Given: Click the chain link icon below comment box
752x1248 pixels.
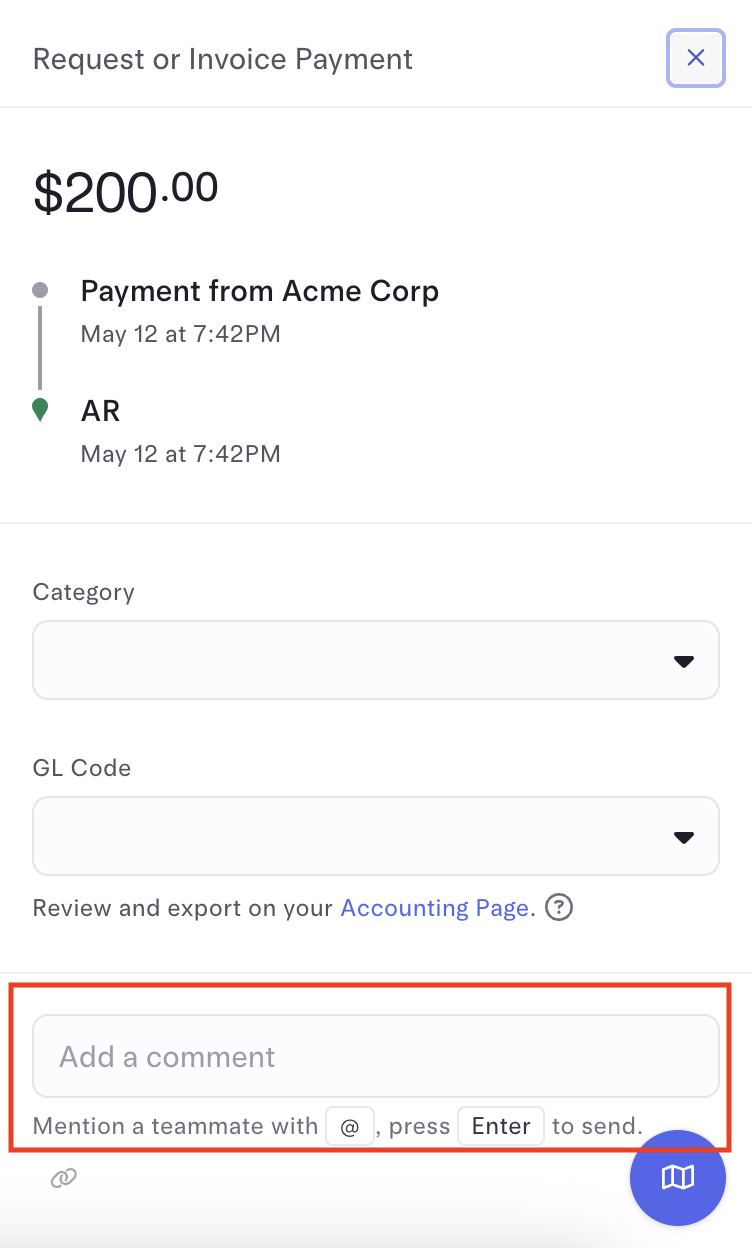Looking at the screenshot, I should pyautogui.click(x=64, y=1179).
